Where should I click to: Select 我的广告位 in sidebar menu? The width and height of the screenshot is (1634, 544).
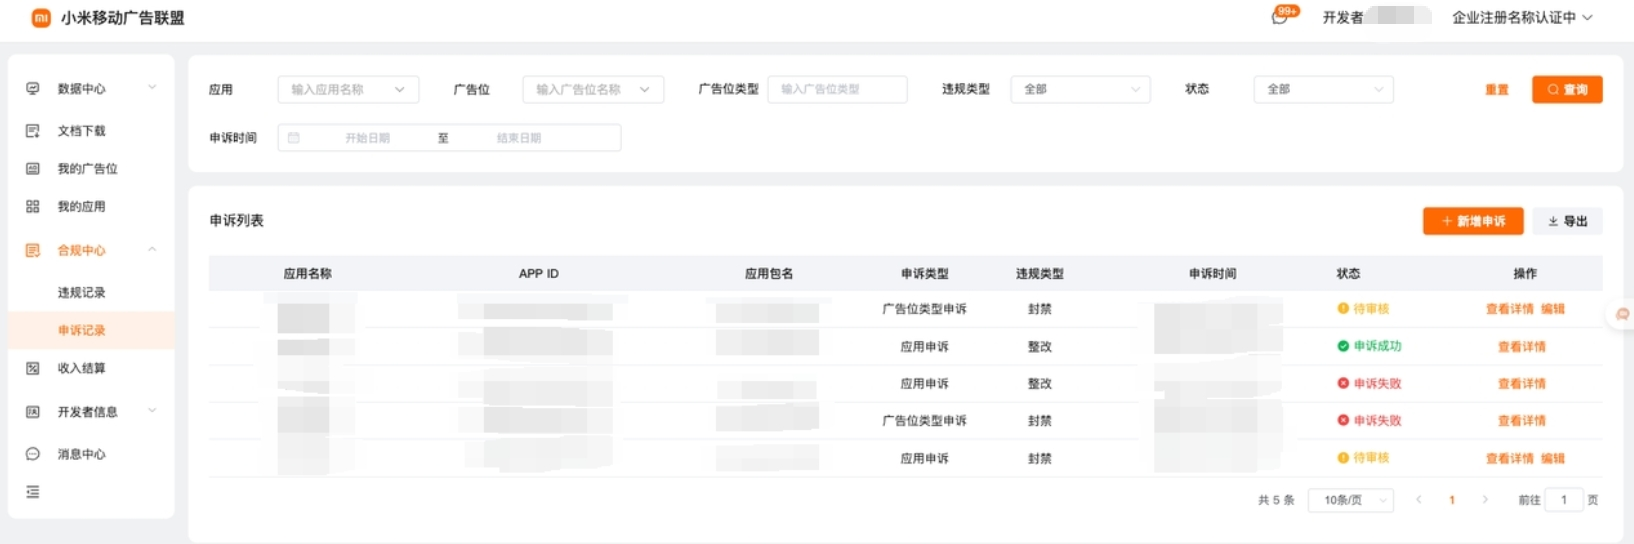pos(87,169)
